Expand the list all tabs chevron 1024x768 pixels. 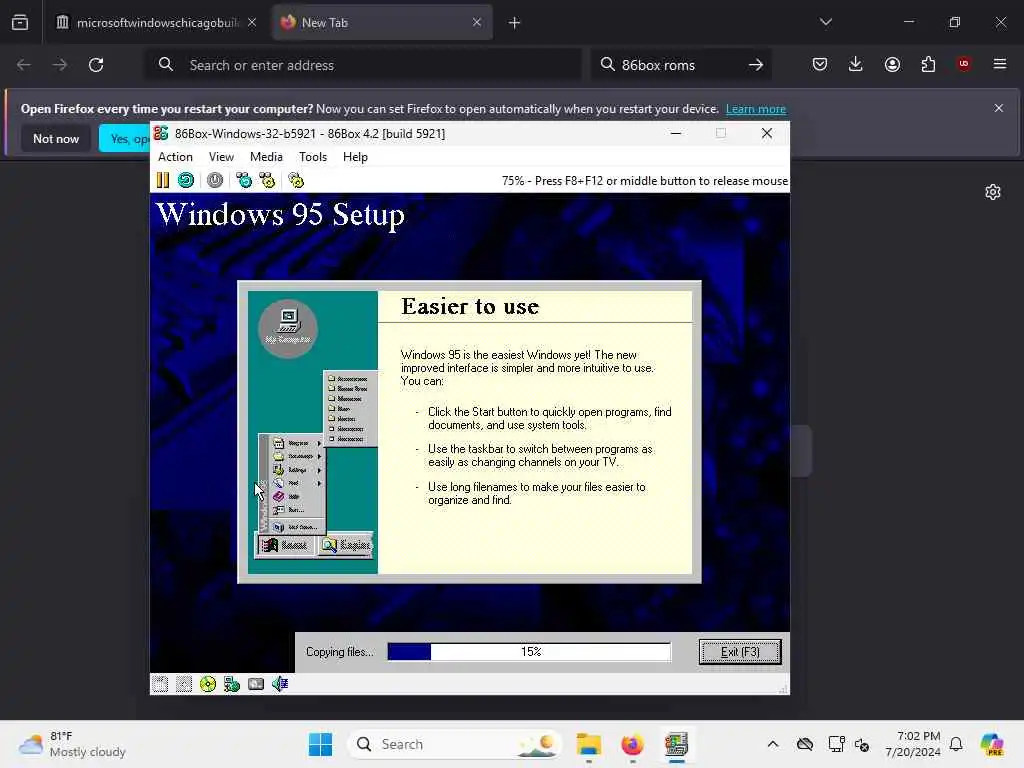point(825,22)
